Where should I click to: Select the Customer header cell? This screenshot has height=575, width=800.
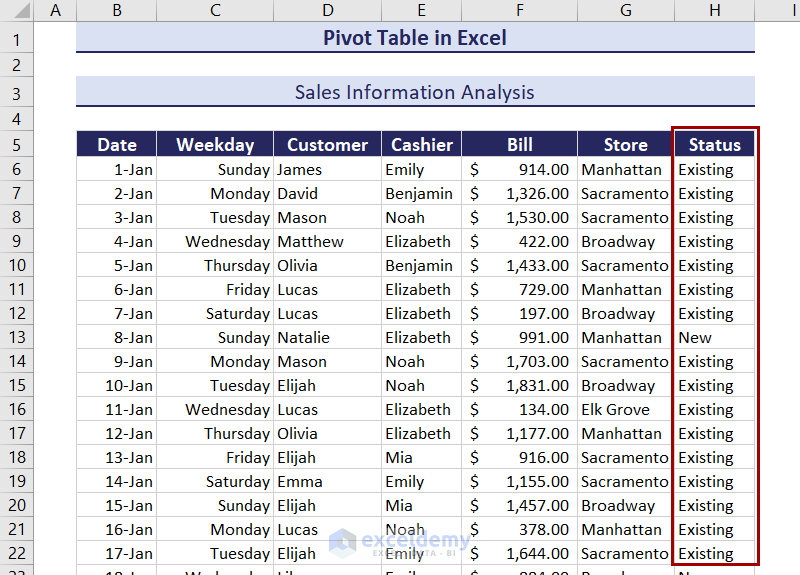click(327, 145)
